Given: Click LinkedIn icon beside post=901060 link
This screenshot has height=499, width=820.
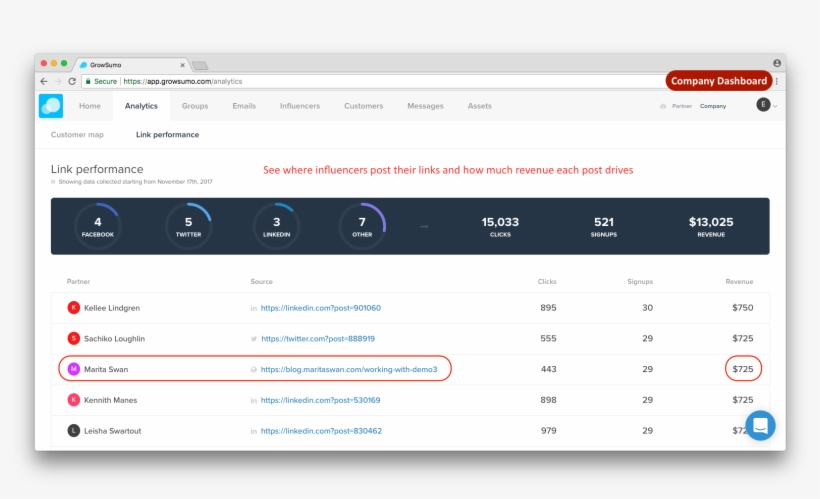Looking at the screenshot, I should [254, 308].
